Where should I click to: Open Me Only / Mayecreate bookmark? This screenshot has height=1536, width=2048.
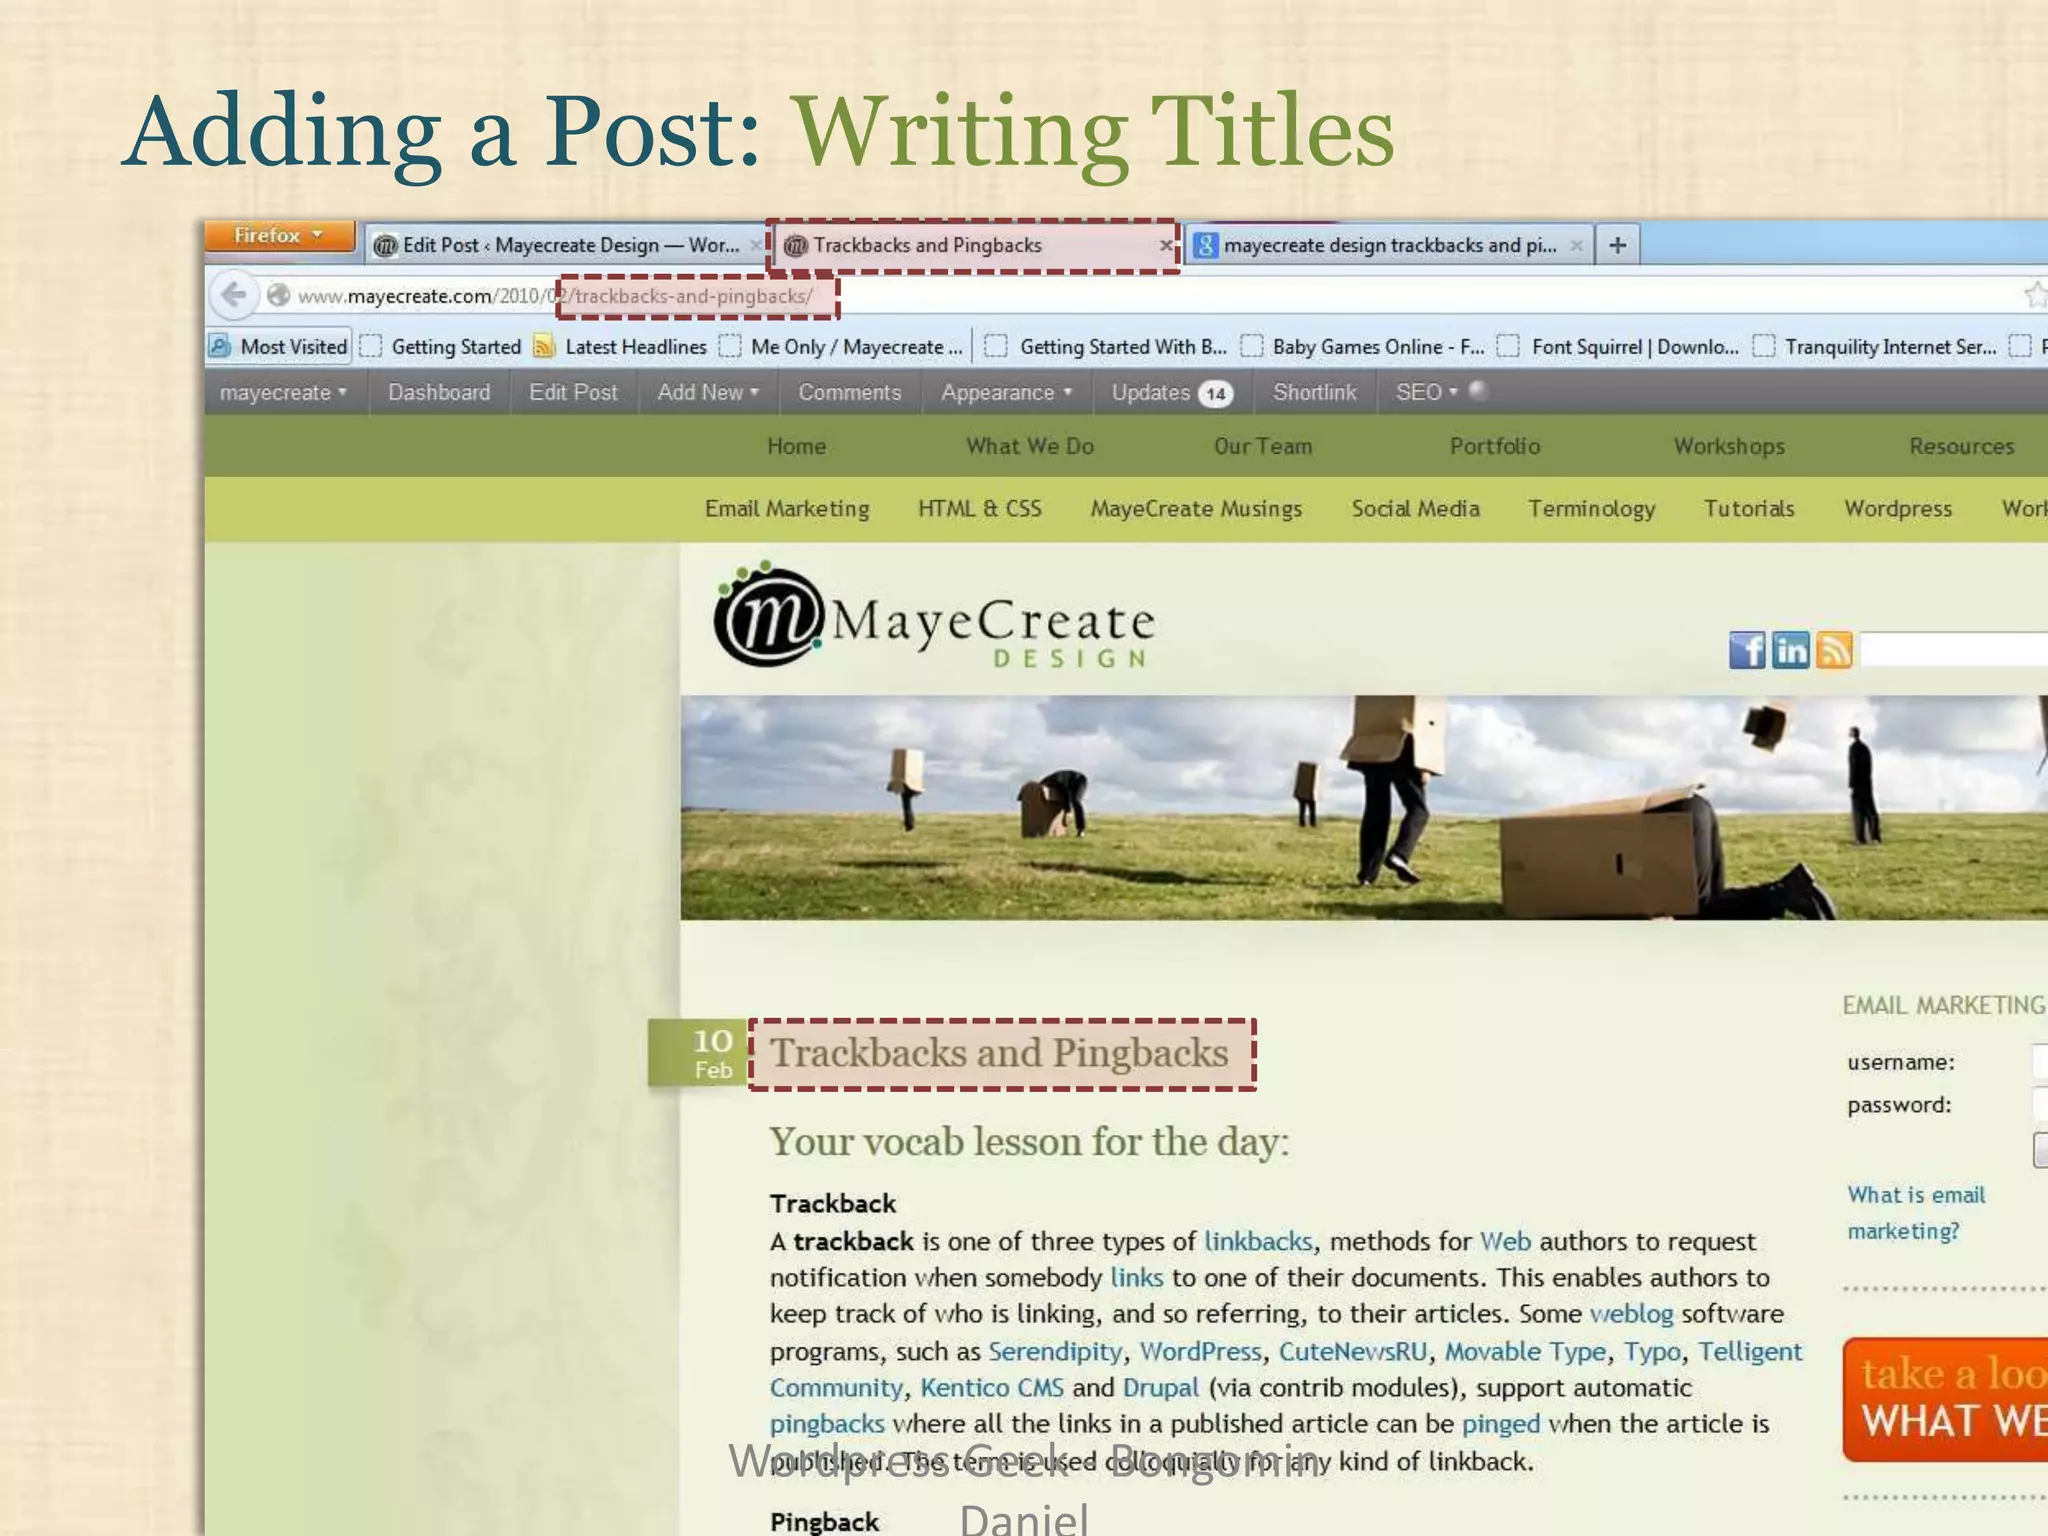pos(841,347)
